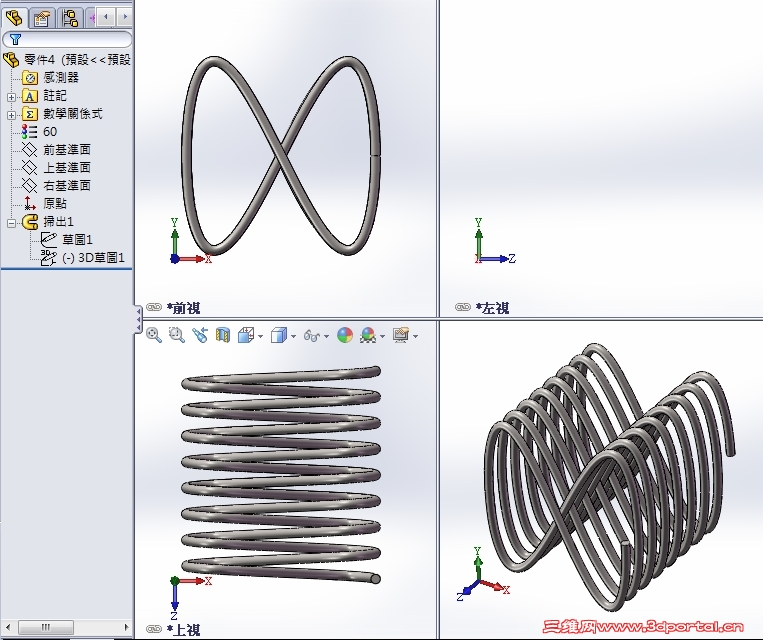Click the Section View icon

[223, 335]
